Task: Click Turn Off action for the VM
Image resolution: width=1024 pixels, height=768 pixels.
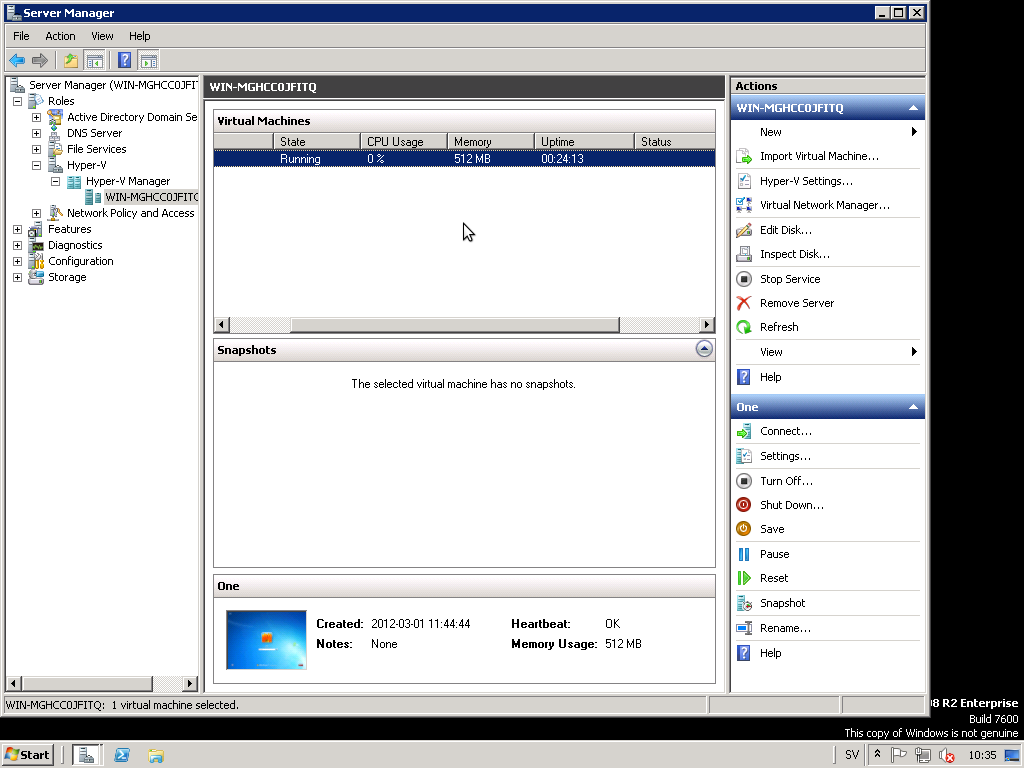Action: point(786,481)
